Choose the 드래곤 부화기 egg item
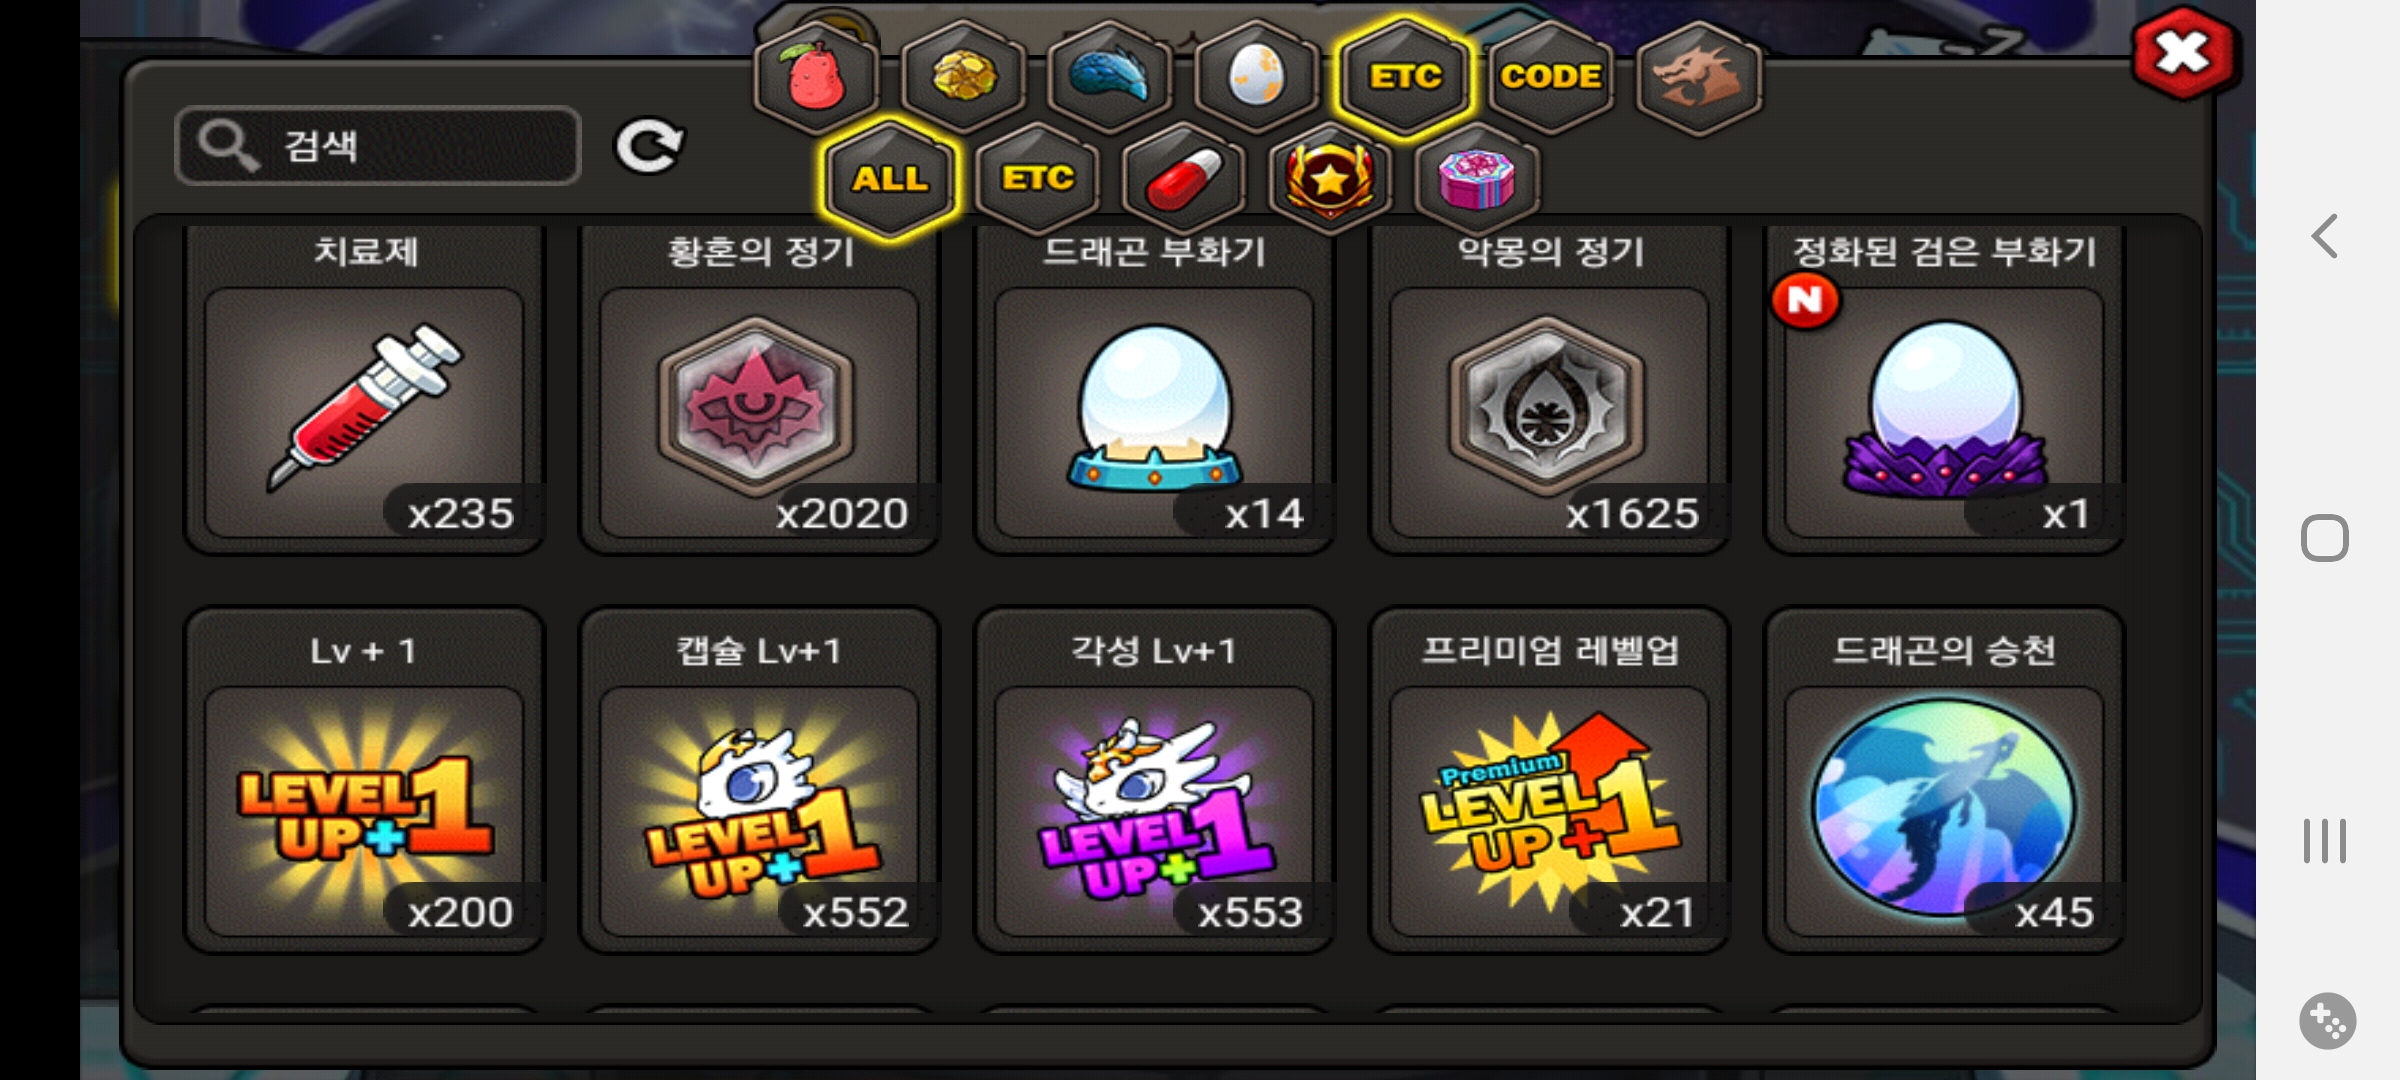Screen dimensions: 2400x1080 click(x=1155, y=390)
